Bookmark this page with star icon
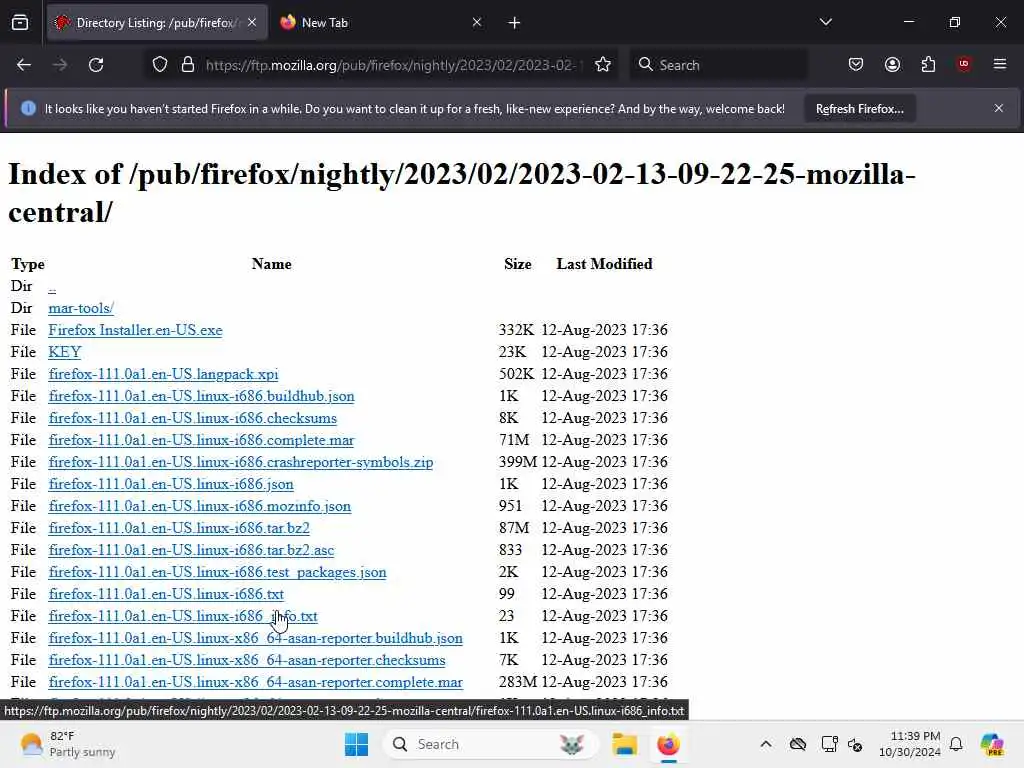Viewport: 1024px width, 768px height. coord(603,65)
